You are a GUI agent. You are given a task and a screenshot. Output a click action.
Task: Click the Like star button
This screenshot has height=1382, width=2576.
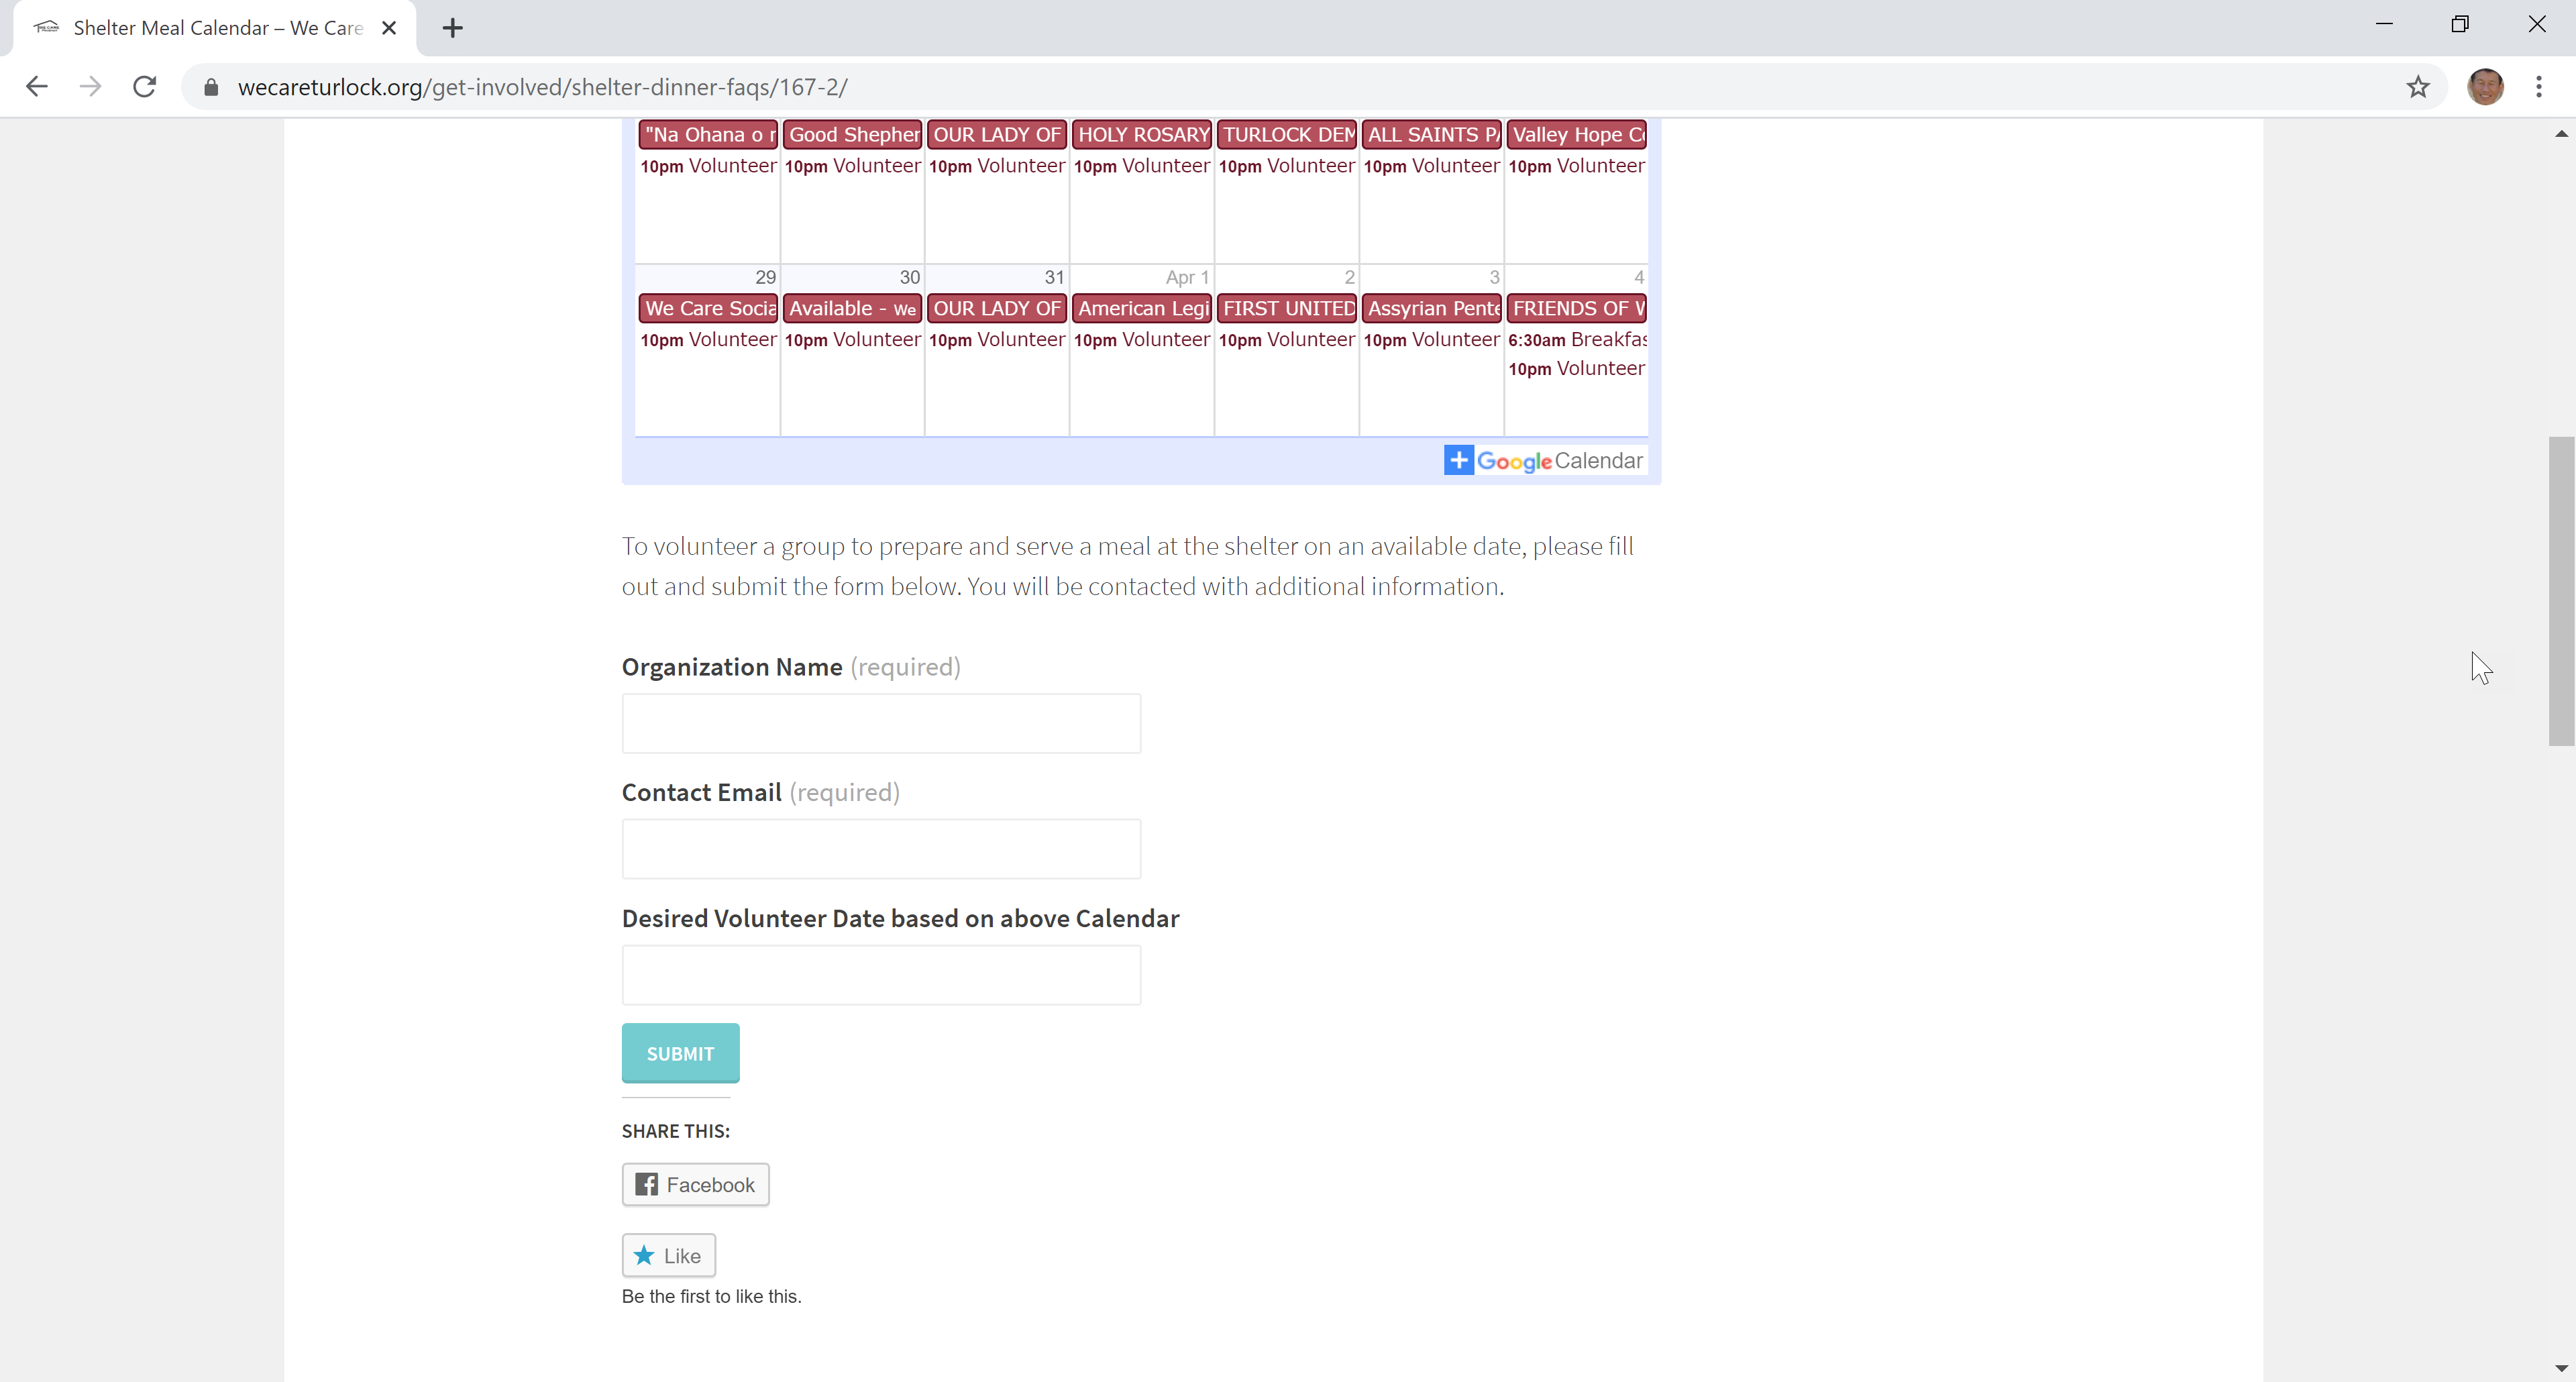668,1256
